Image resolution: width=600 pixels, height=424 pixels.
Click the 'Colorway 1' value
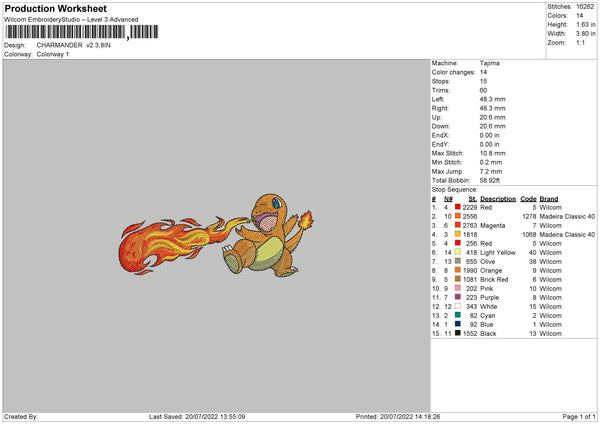click(x=53, y=54)
